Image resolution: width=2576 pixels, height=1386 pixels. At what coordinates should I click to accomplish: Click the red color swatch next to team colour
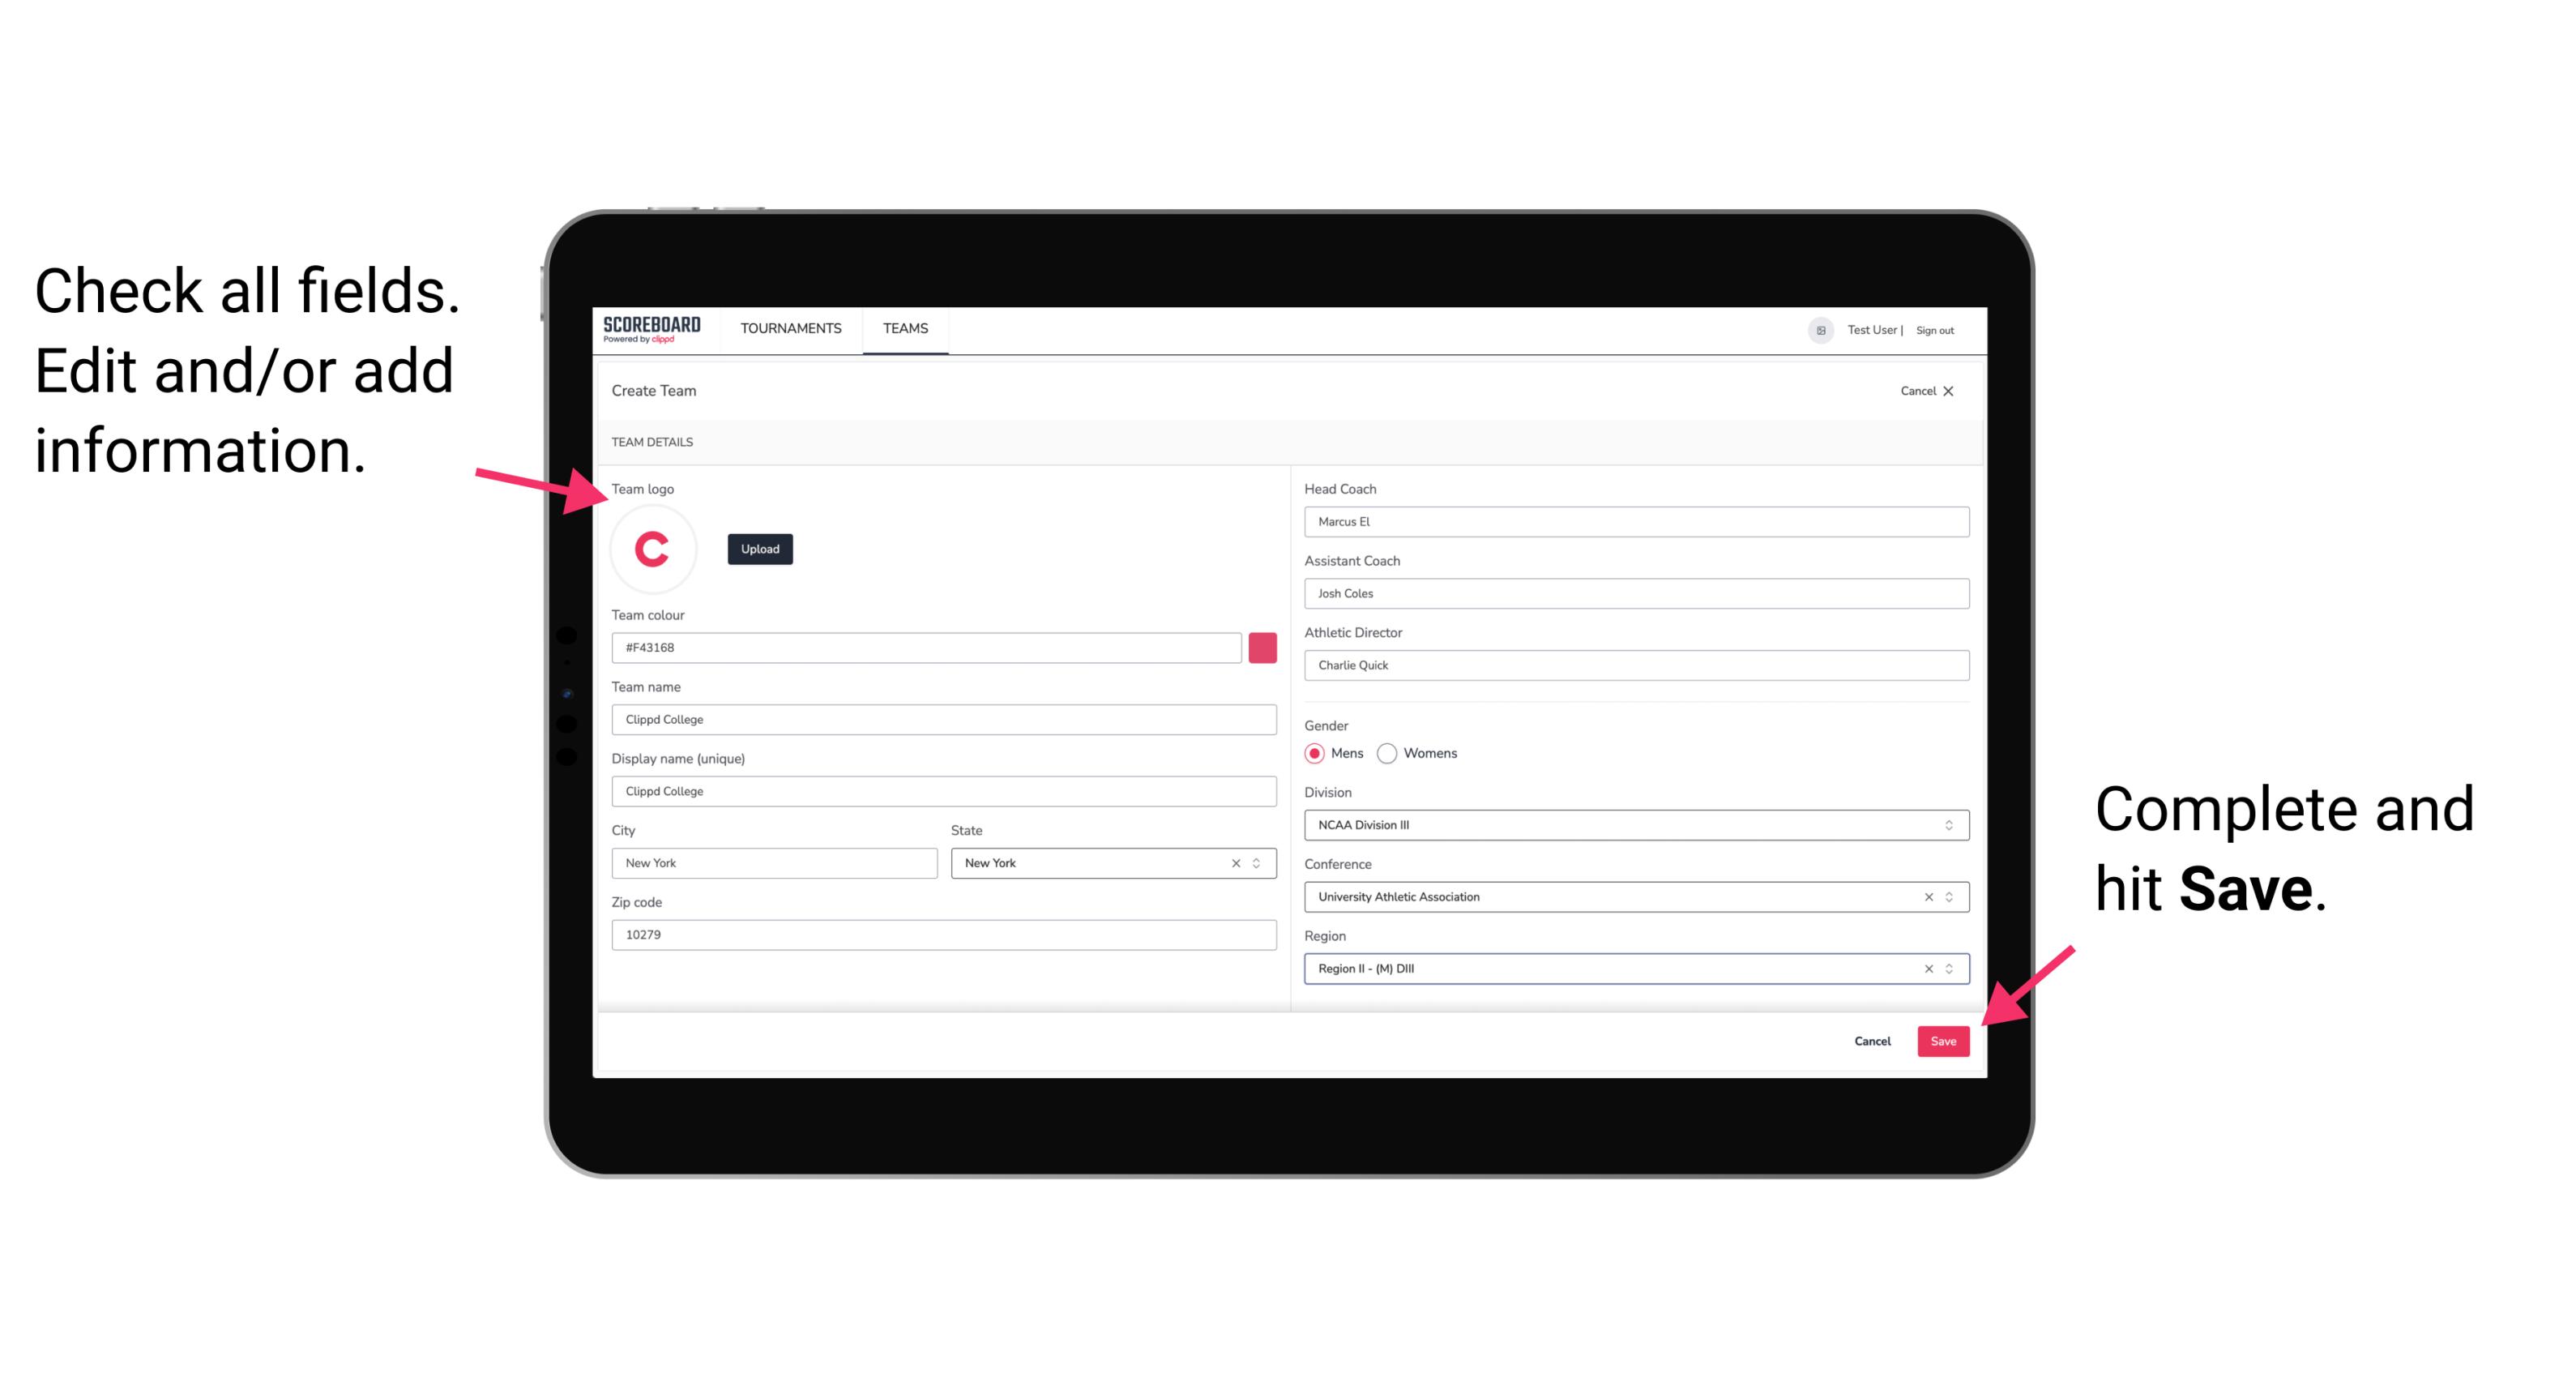pos(1264,647)
